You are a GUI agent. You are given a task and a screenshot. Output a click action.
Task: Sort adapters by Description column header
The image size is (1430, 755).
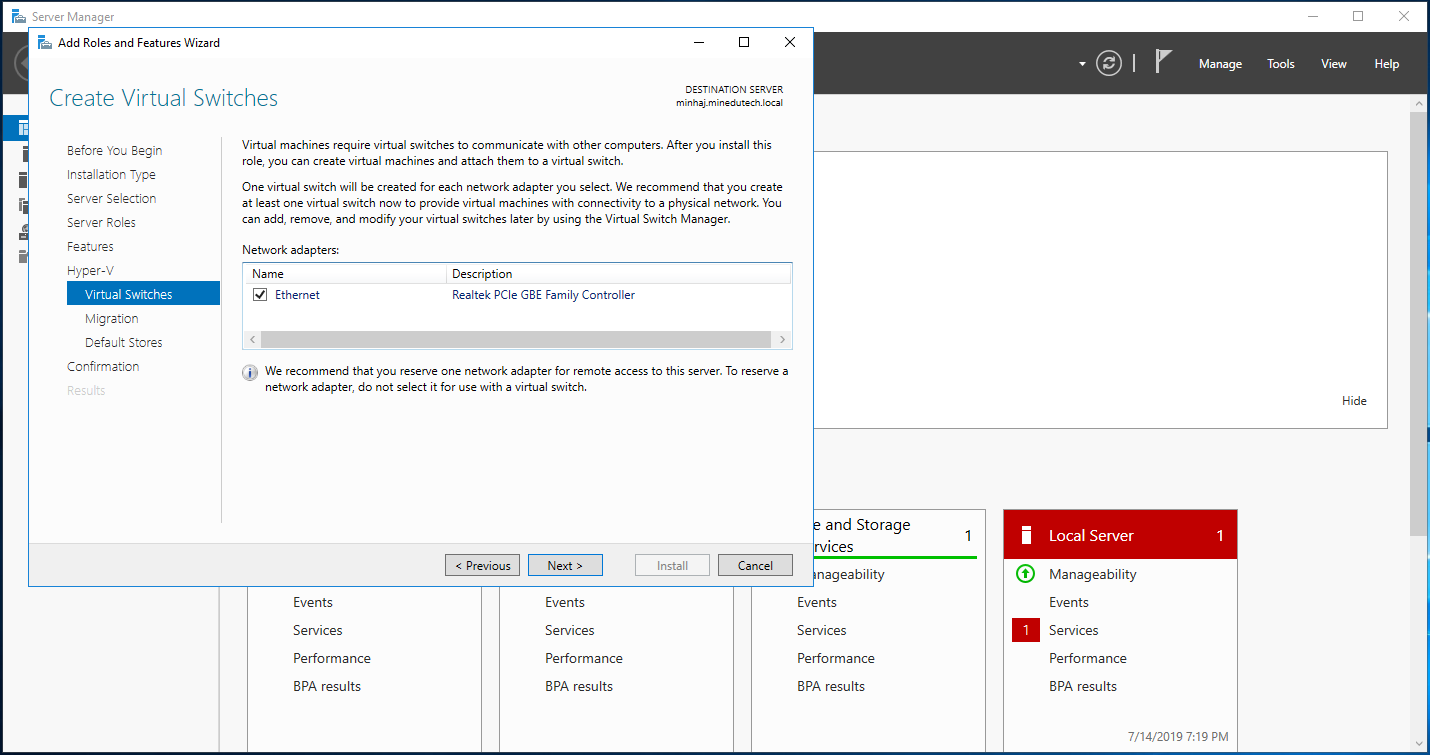tap(482, 274)
